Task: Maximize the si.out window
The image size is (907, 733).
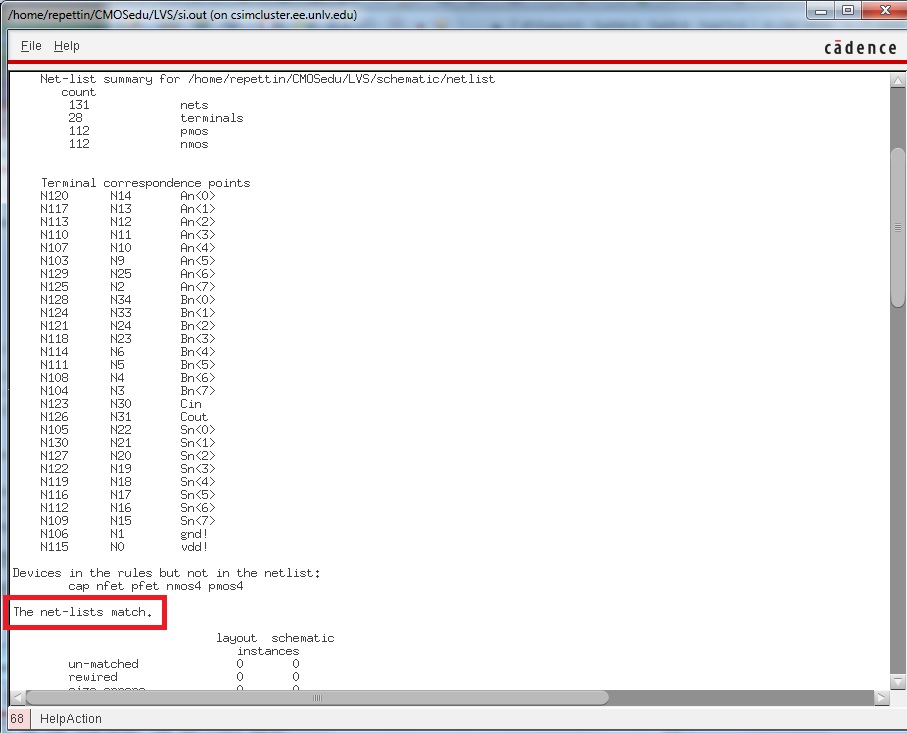Action: 848,11
